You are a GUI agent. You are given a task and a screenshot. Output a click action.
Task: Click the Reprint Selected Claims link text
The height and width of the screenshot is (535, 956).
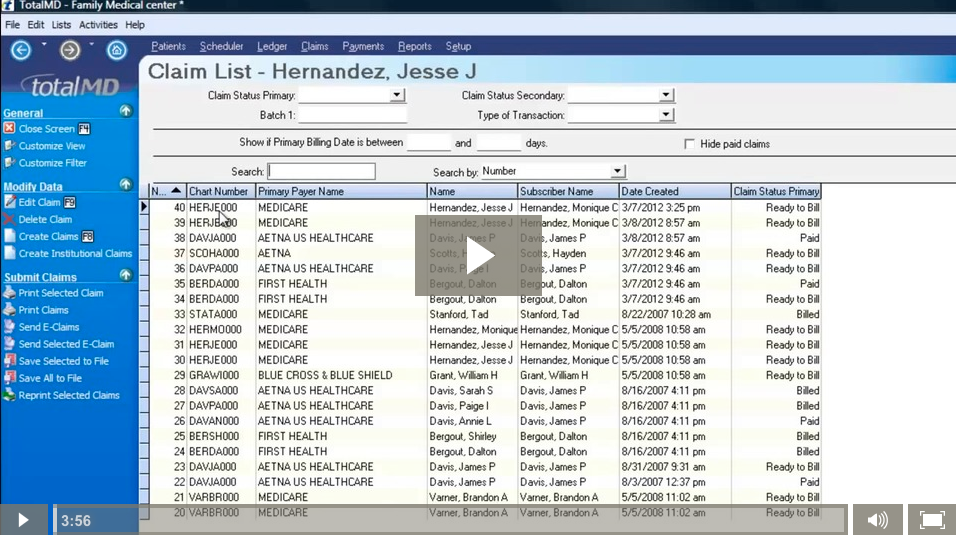[69, 395]
